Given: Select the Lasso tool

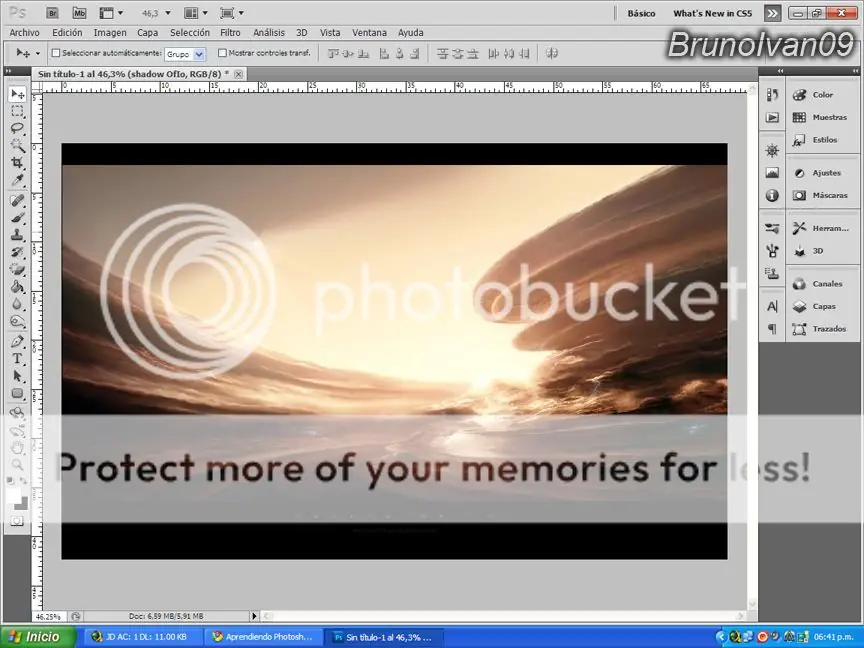Looking at the screenshot, I should point(17,129).
